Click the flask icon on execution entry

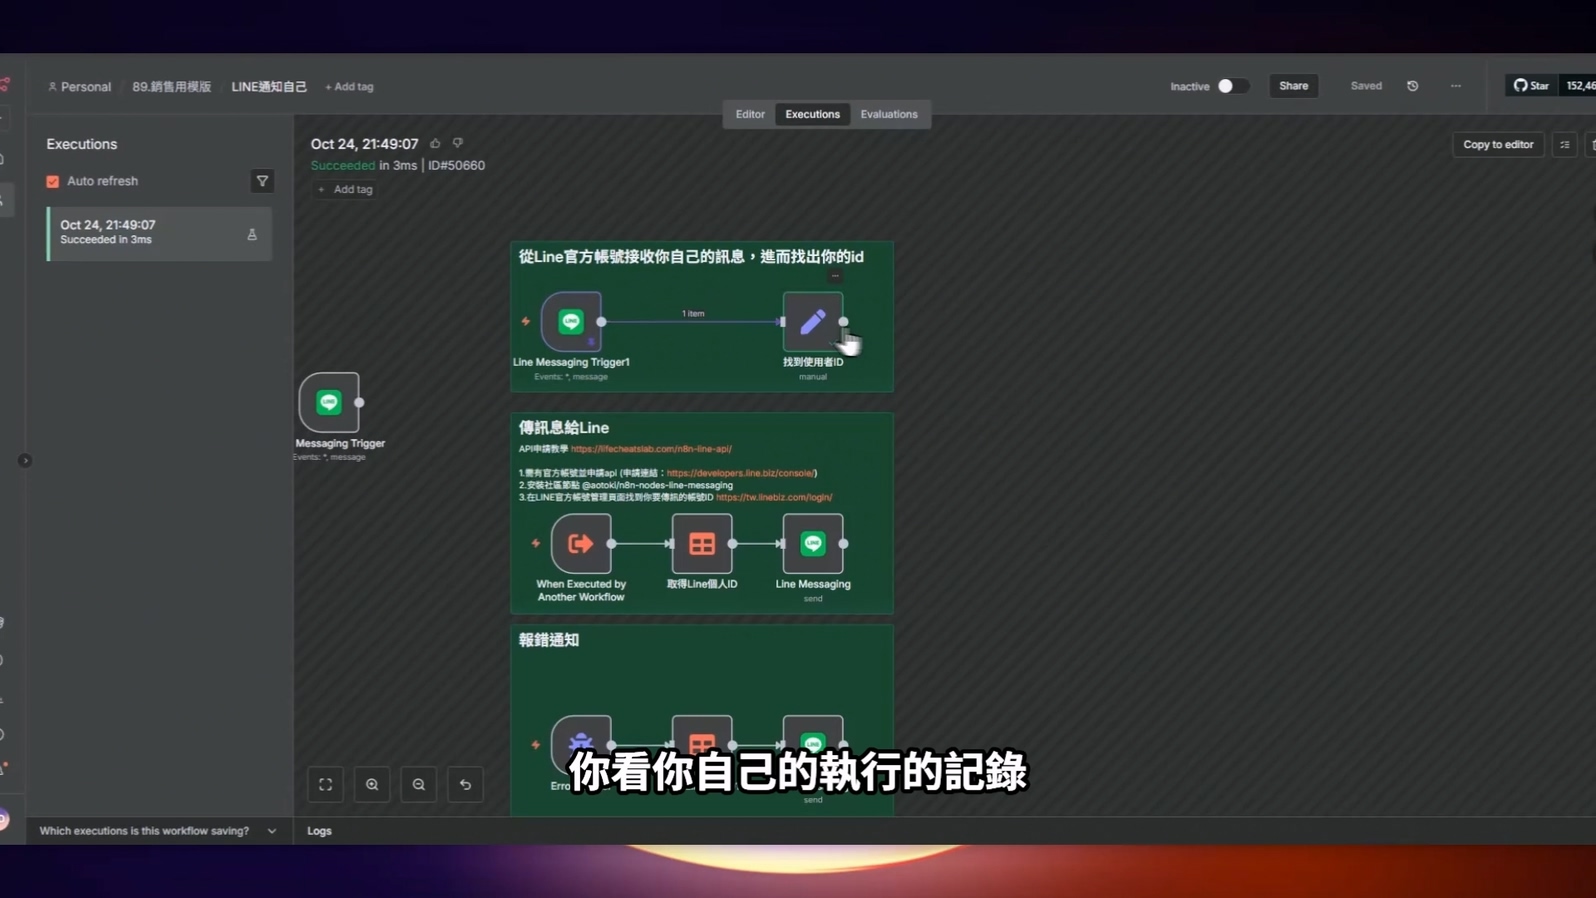(252, 234)
